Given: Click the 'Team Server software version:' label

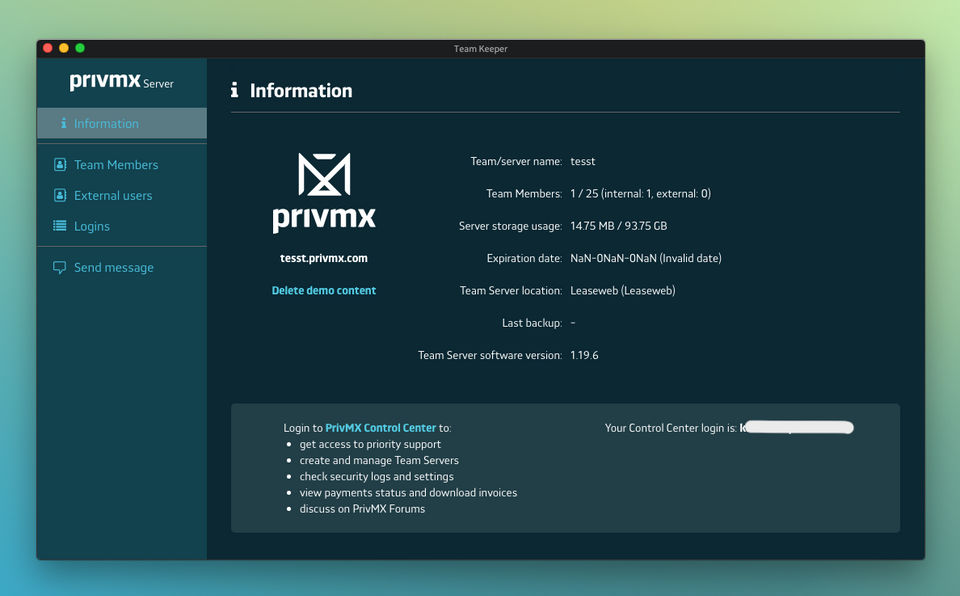Looking at the screenshot, I should (490, 355).
